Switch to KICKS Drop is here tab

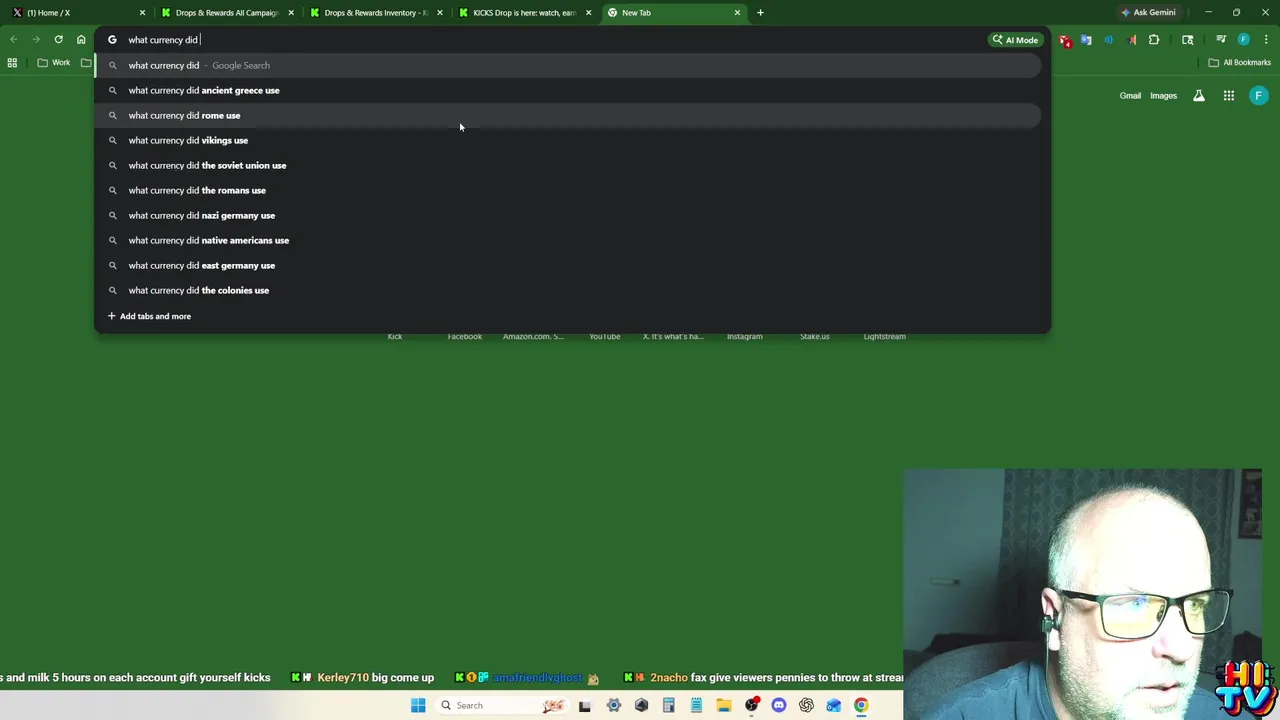click(x=526, y=13)
